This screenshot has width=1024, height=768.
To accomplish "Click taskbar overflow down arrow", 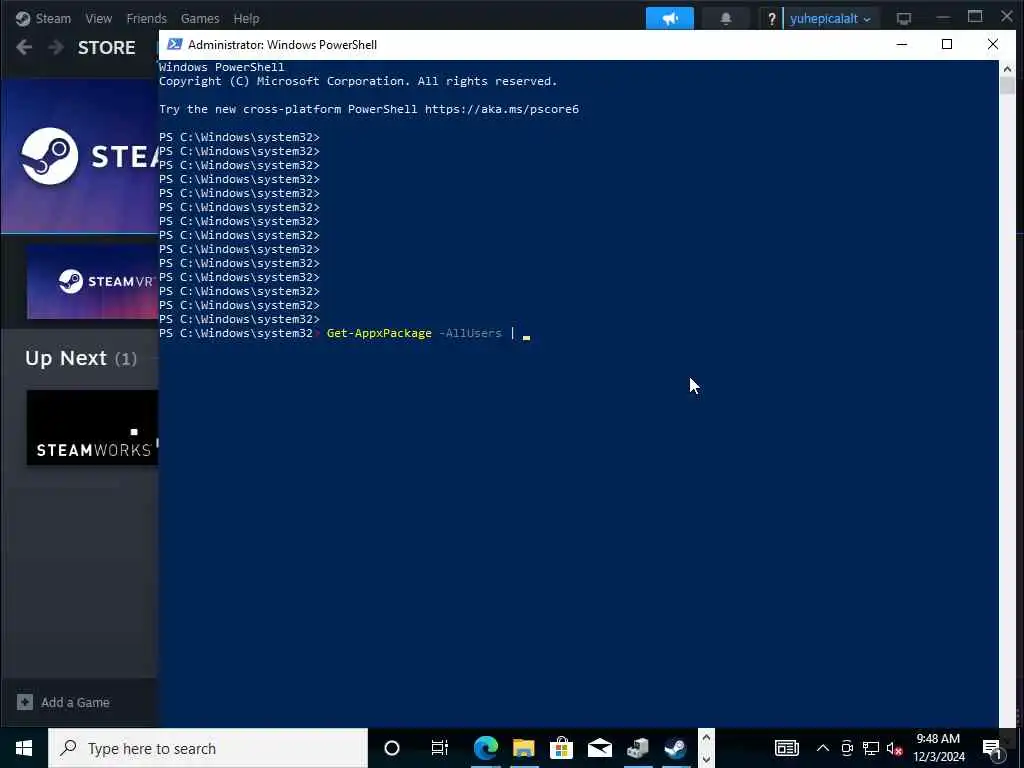I will pyautogui.click(x=706, y=759).
